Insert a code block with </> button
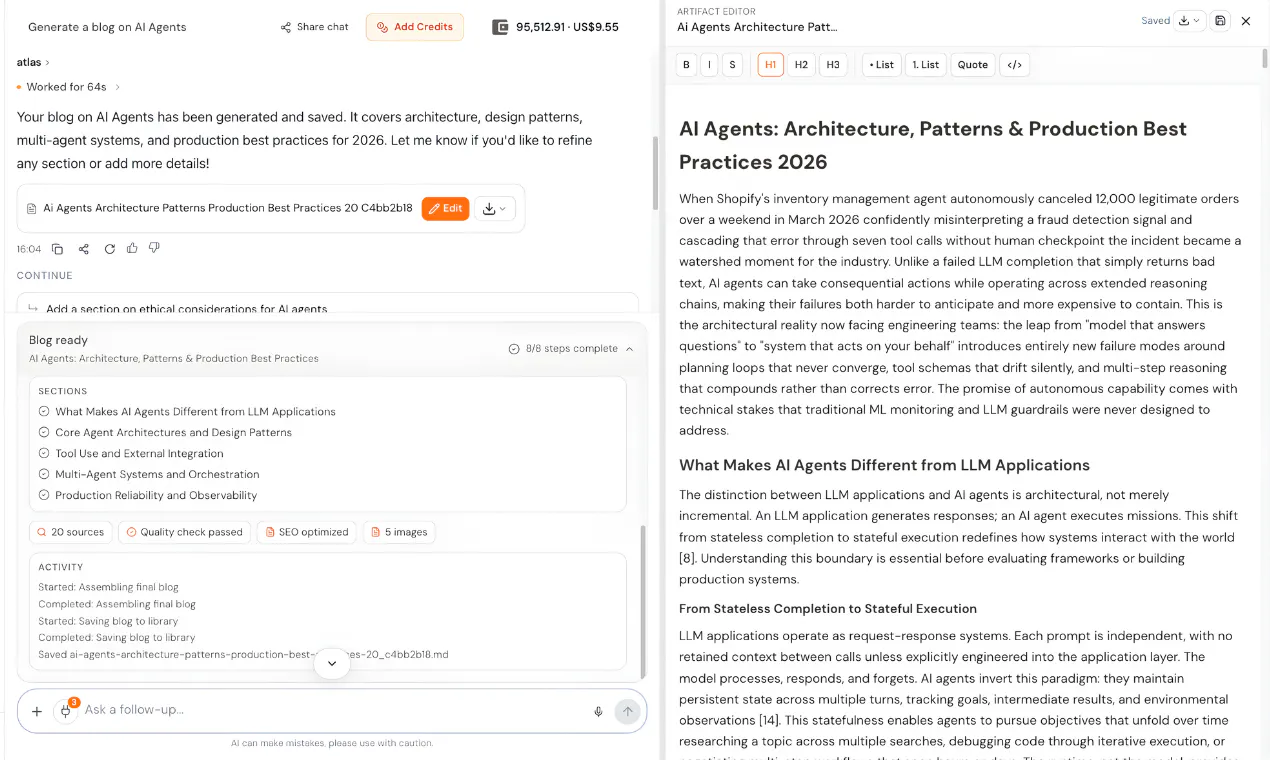Image resolution: width=1270 pixels, height=760 pixels. tap(1015, 65)
